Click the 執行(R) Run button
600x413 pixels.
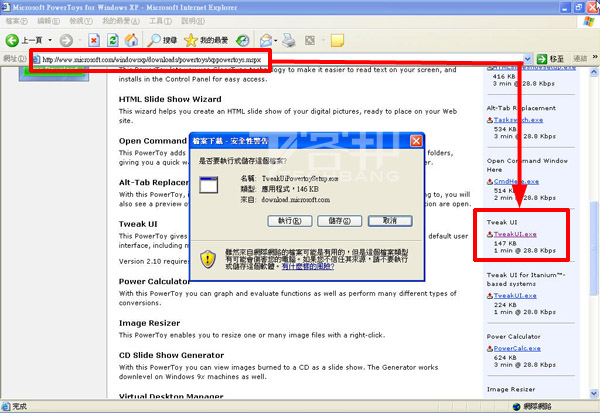tap(290, 221)
